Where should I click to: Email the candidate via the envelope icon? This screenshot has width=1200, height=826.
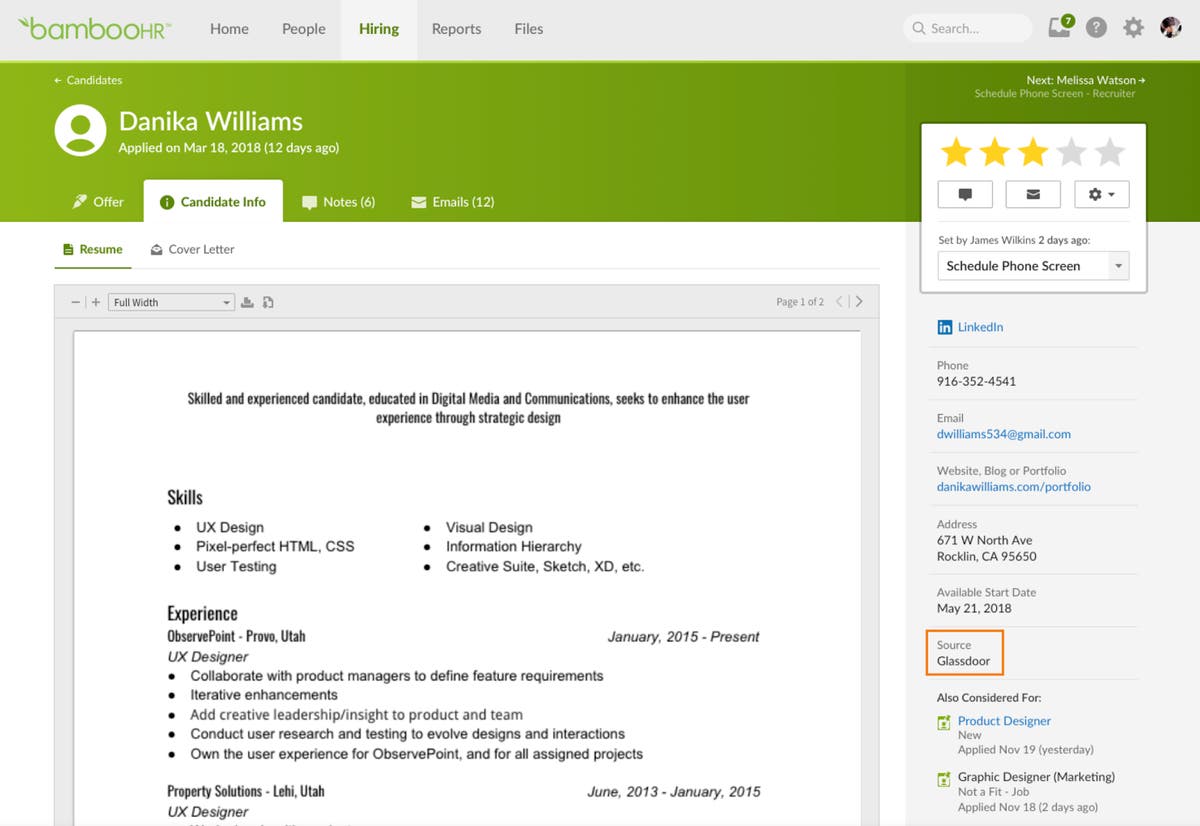1032,194
